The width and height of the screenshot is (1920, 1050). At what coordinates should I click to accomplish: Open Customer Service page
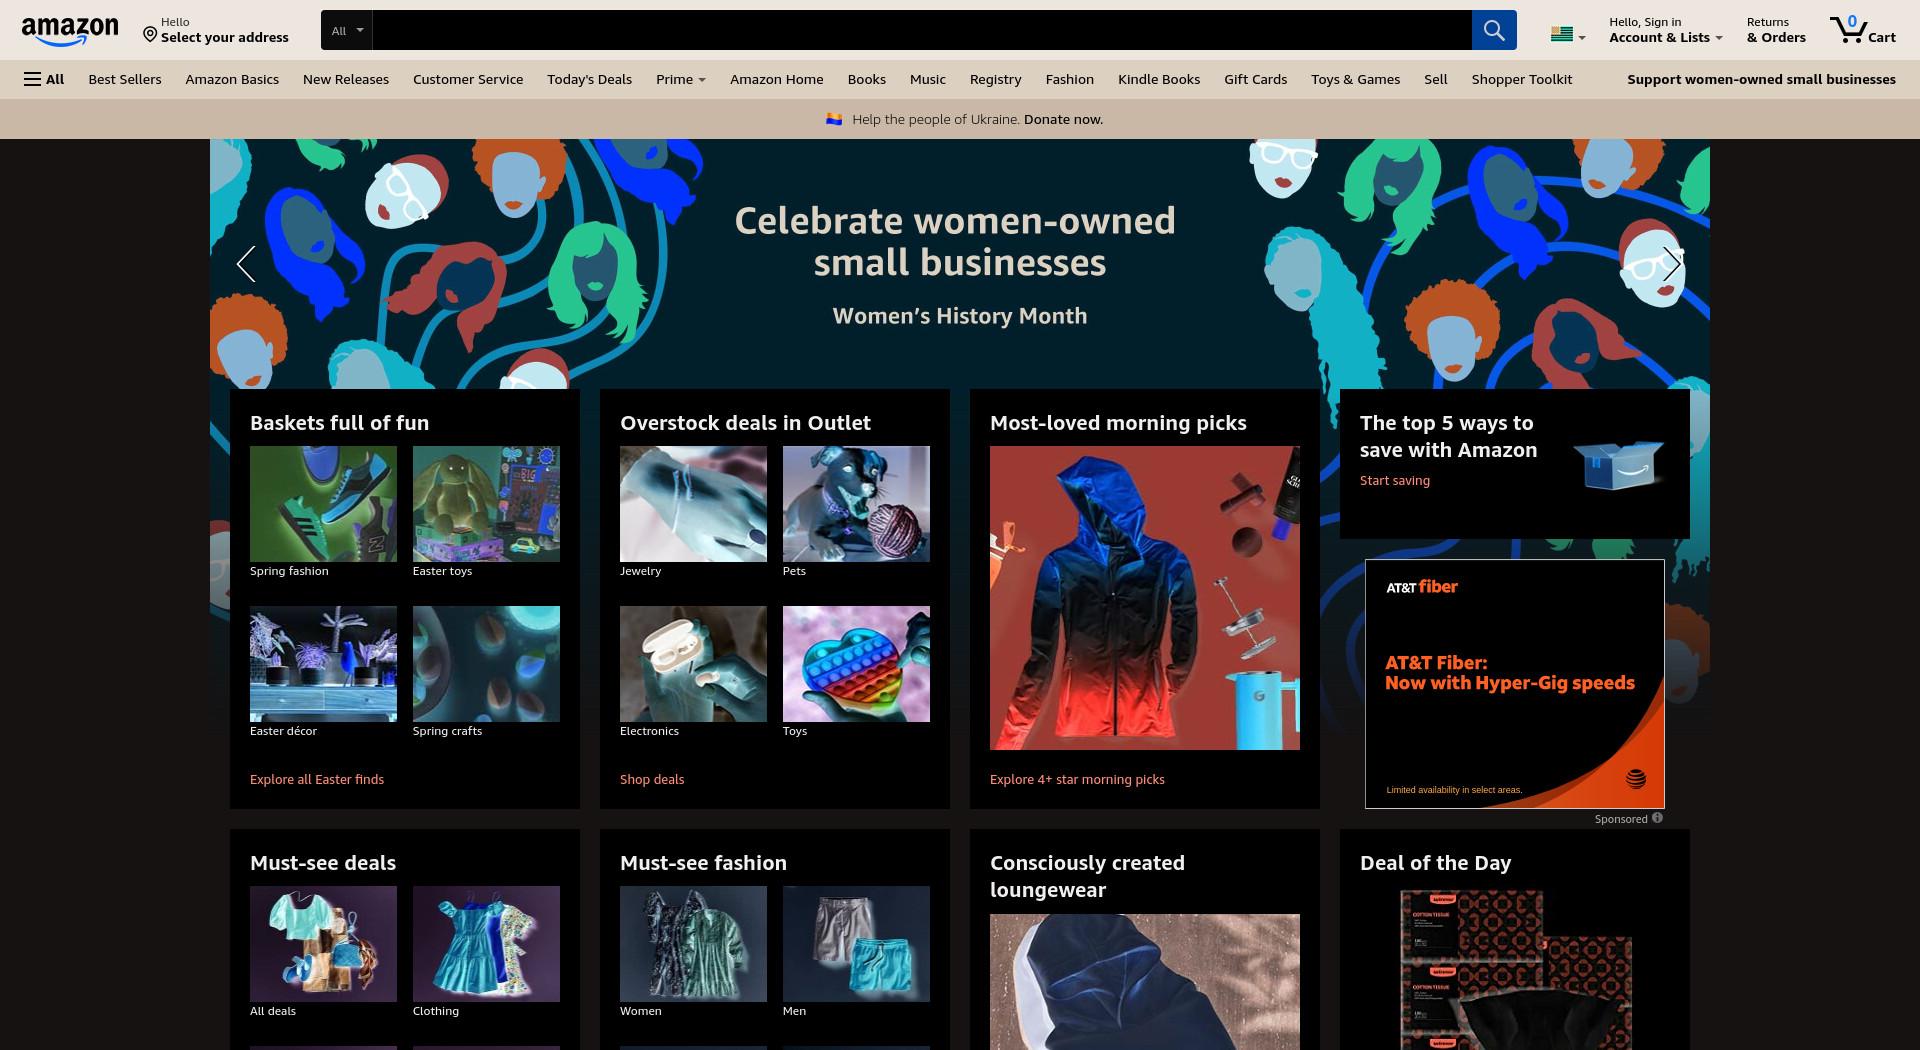[x=468, y=79]
